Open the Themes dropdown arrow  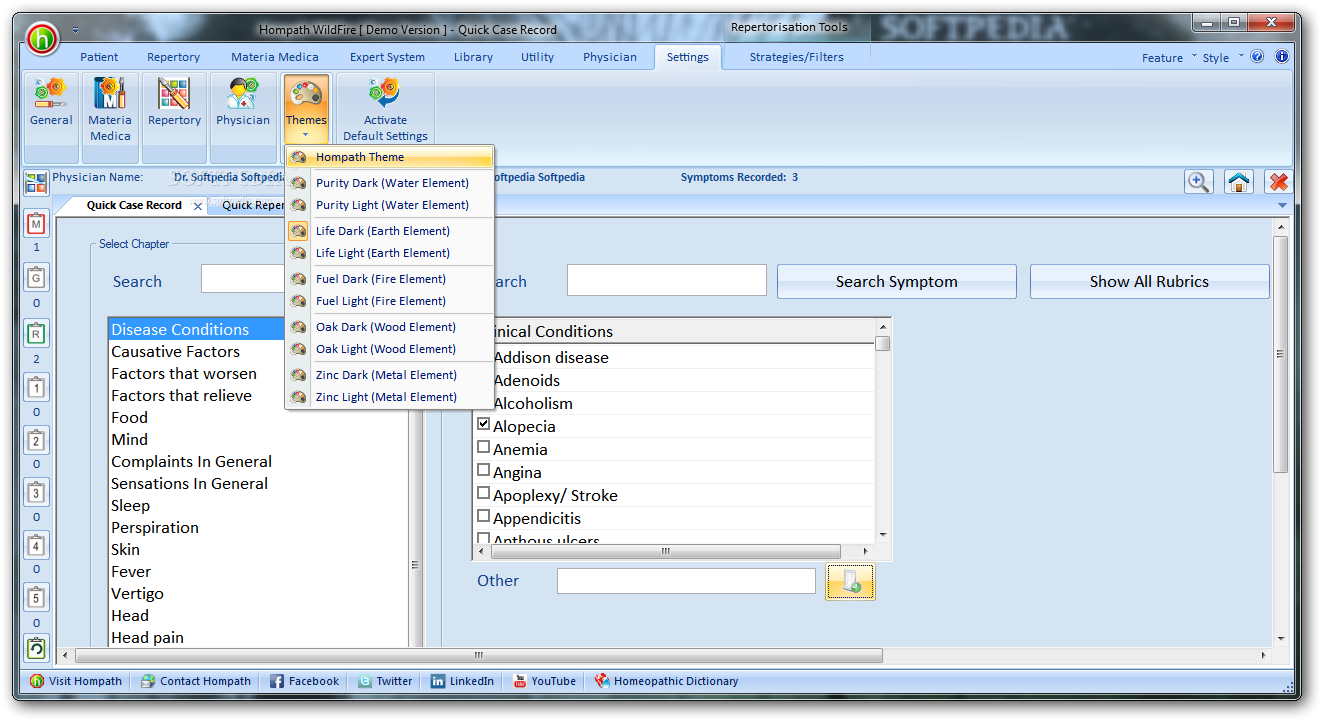pos(306,134)
